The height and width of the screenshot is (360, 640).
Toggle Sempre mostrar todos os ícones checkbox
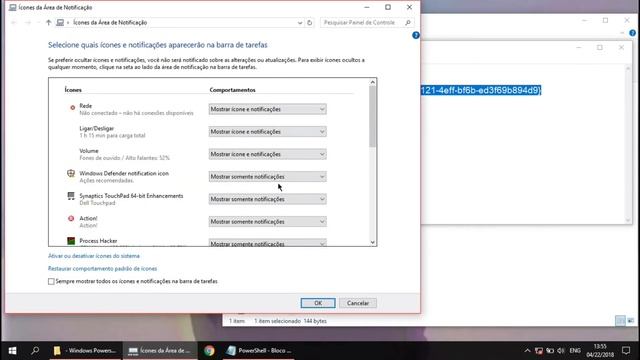click(51, 281)
